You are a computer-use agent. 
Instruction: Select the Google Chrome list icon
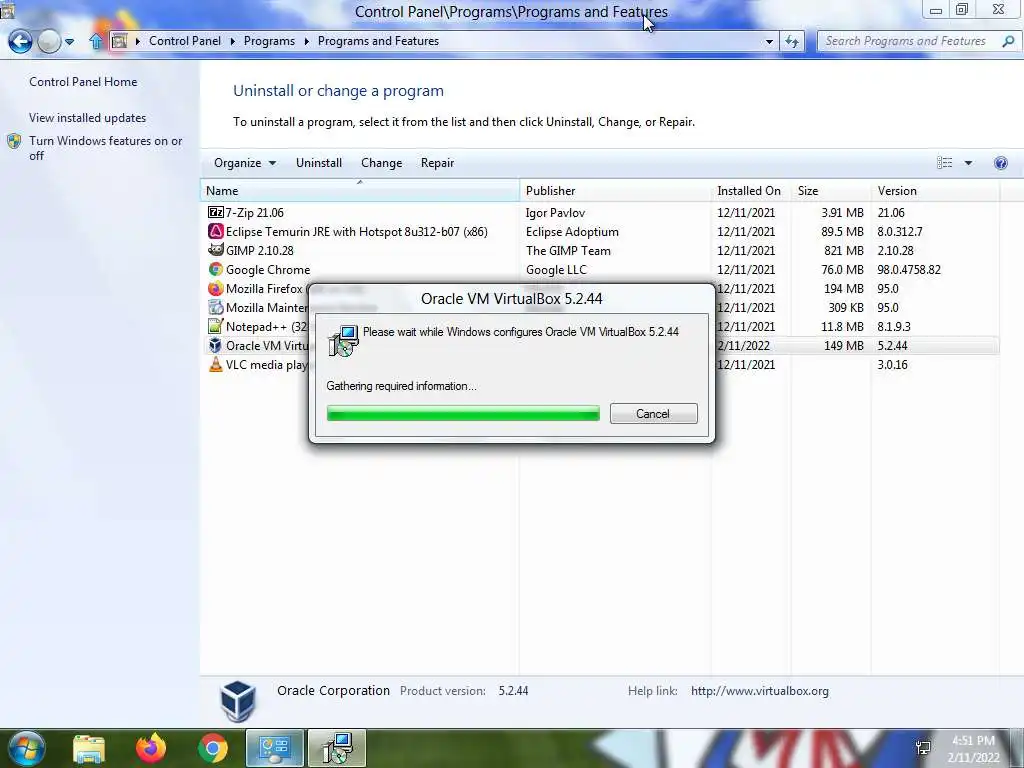216,269
